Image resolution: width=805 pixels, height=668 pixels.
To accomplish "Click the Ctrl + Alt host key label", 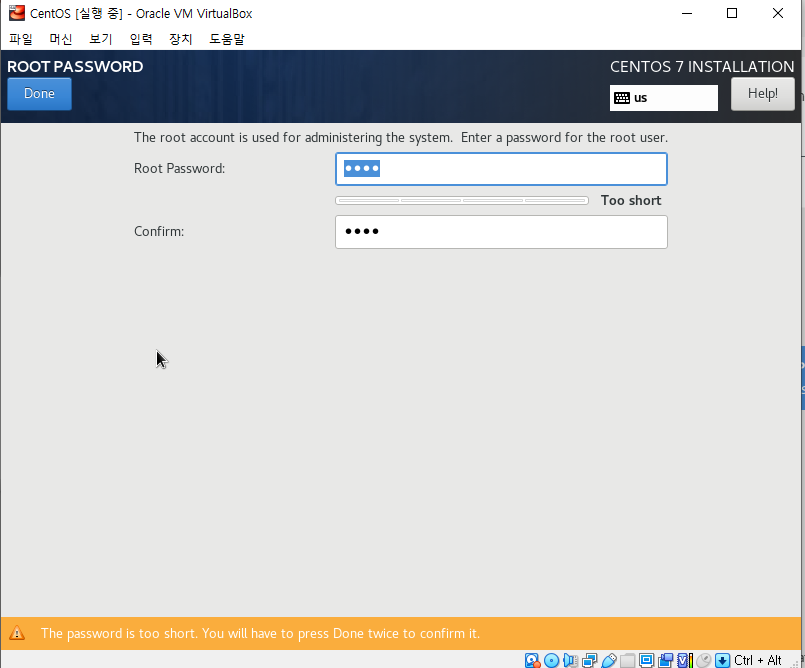I will [x=758, y=660].
